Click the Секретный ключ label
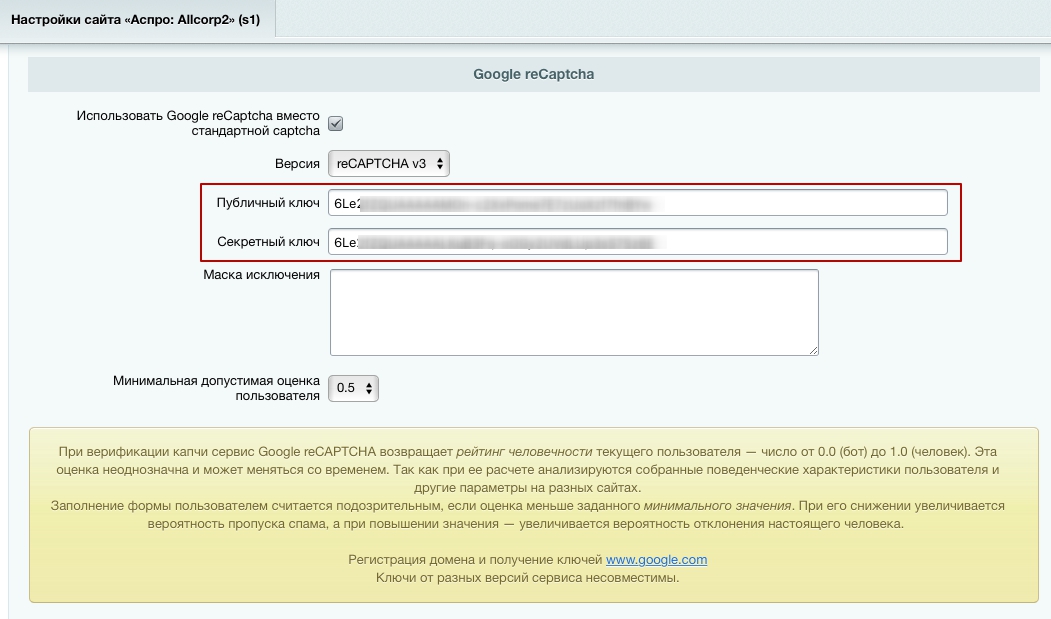 (x=268, y=241)
